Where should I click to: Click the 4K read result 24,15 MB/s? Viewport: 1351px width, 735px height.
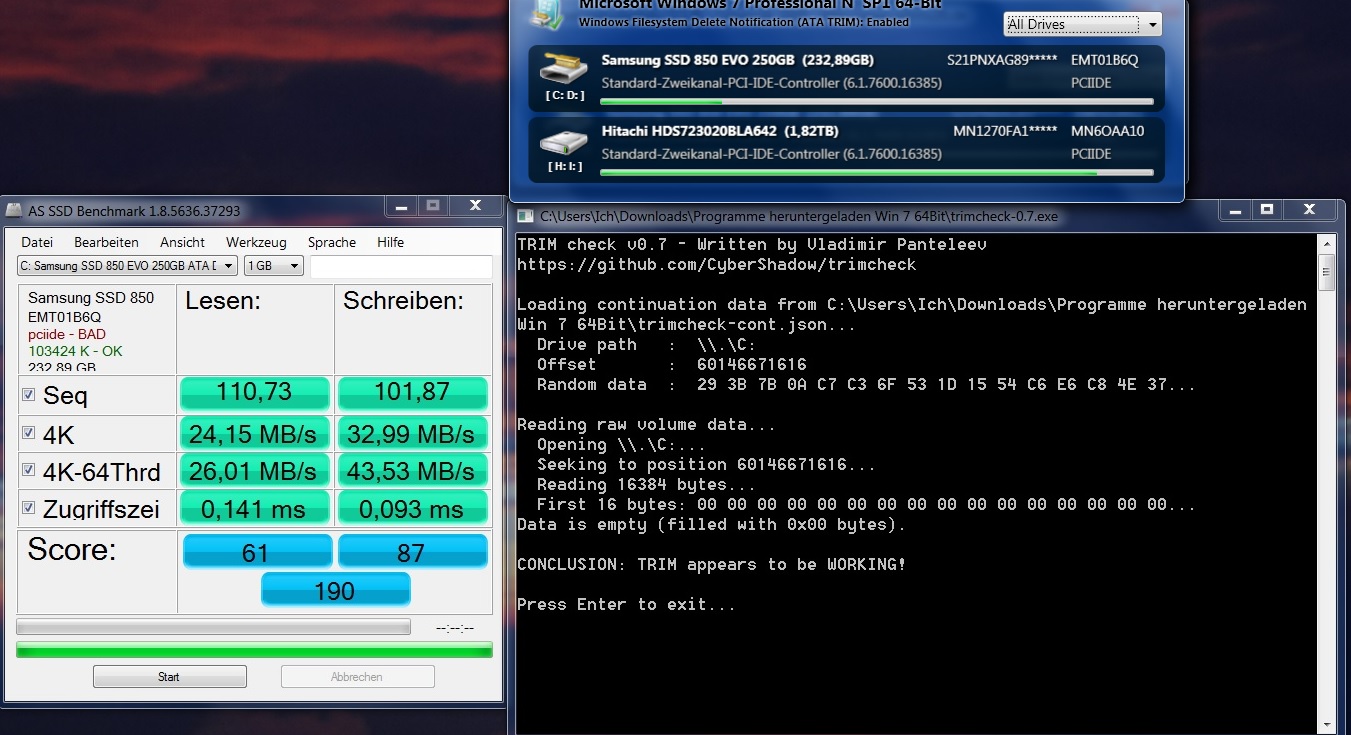(255, 433)
